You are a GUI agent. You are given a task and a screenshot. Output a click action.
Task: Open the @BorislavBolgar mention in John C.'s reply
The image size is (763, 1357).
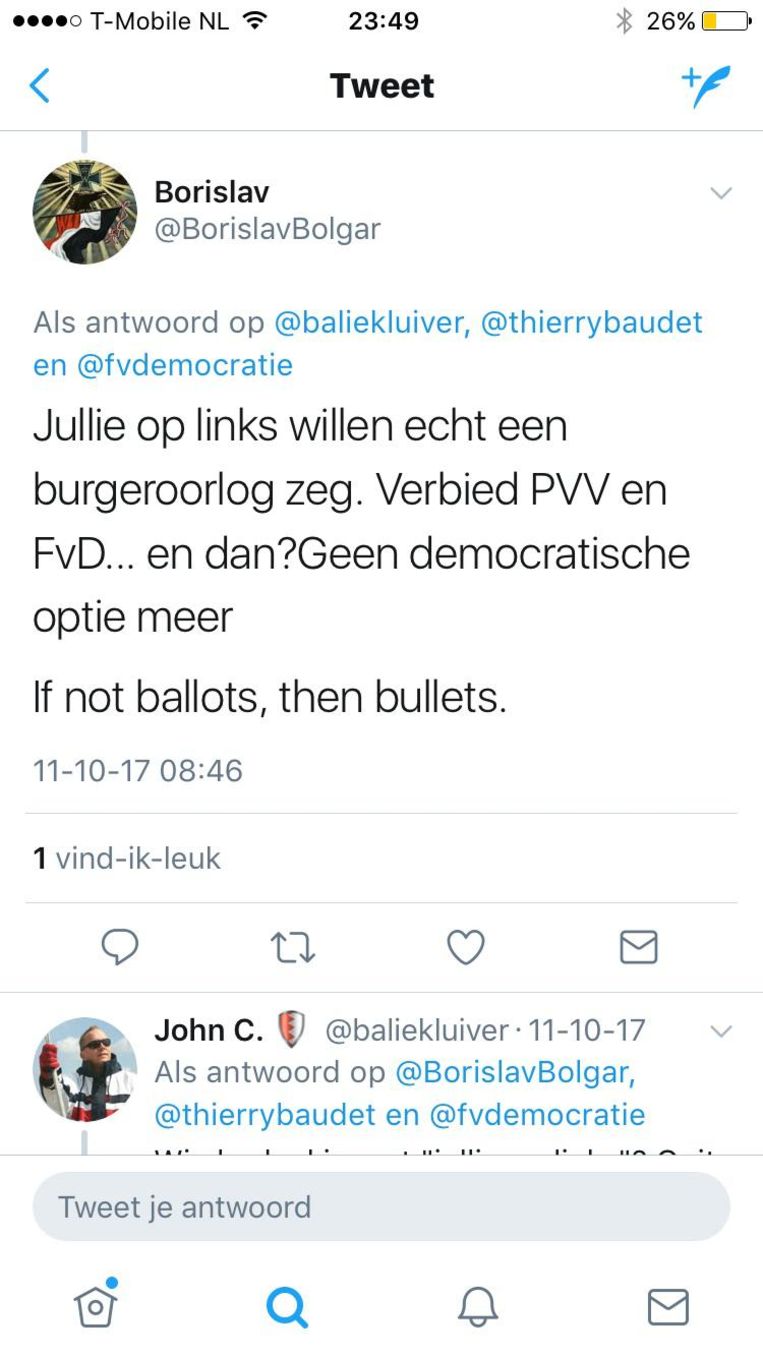pos(516,1072)
